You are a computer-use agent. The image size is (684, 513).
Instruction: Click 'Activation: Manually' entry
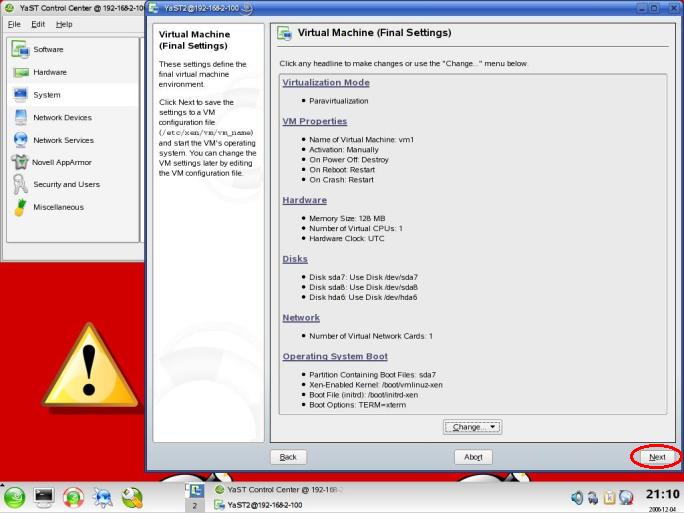pos(344,150)
